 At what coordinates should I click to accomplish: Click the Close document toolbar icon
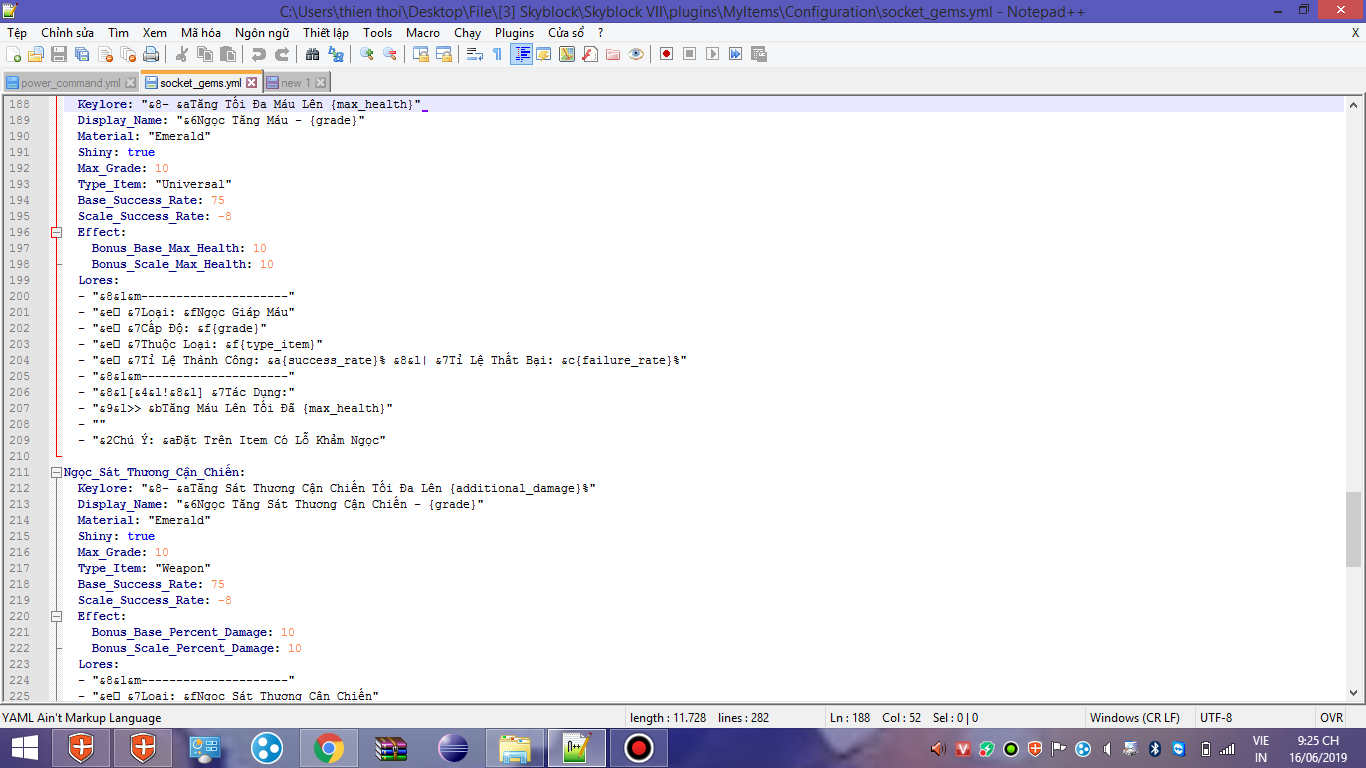105,54
